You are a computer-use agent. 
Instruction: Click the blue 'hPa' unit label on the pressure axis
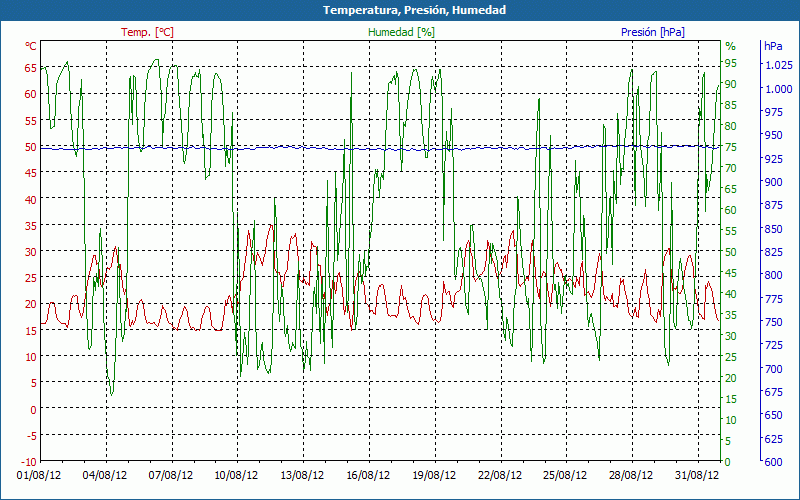click(773, 46)
